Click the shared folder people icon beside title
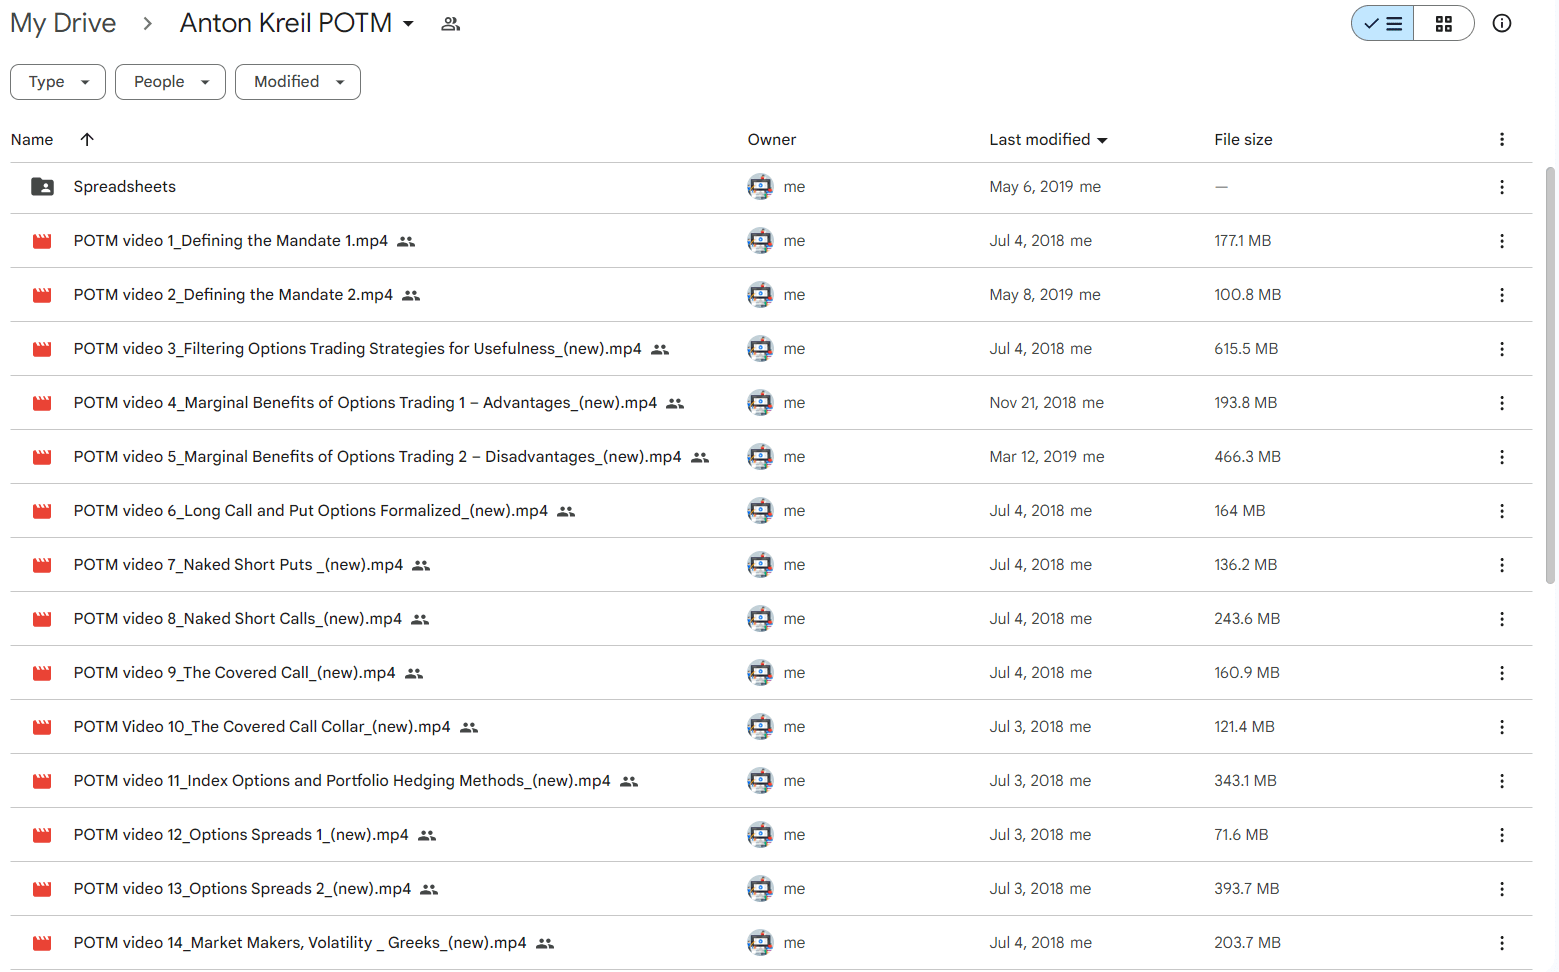The image size is (1559, 972). tap(451, 24)
